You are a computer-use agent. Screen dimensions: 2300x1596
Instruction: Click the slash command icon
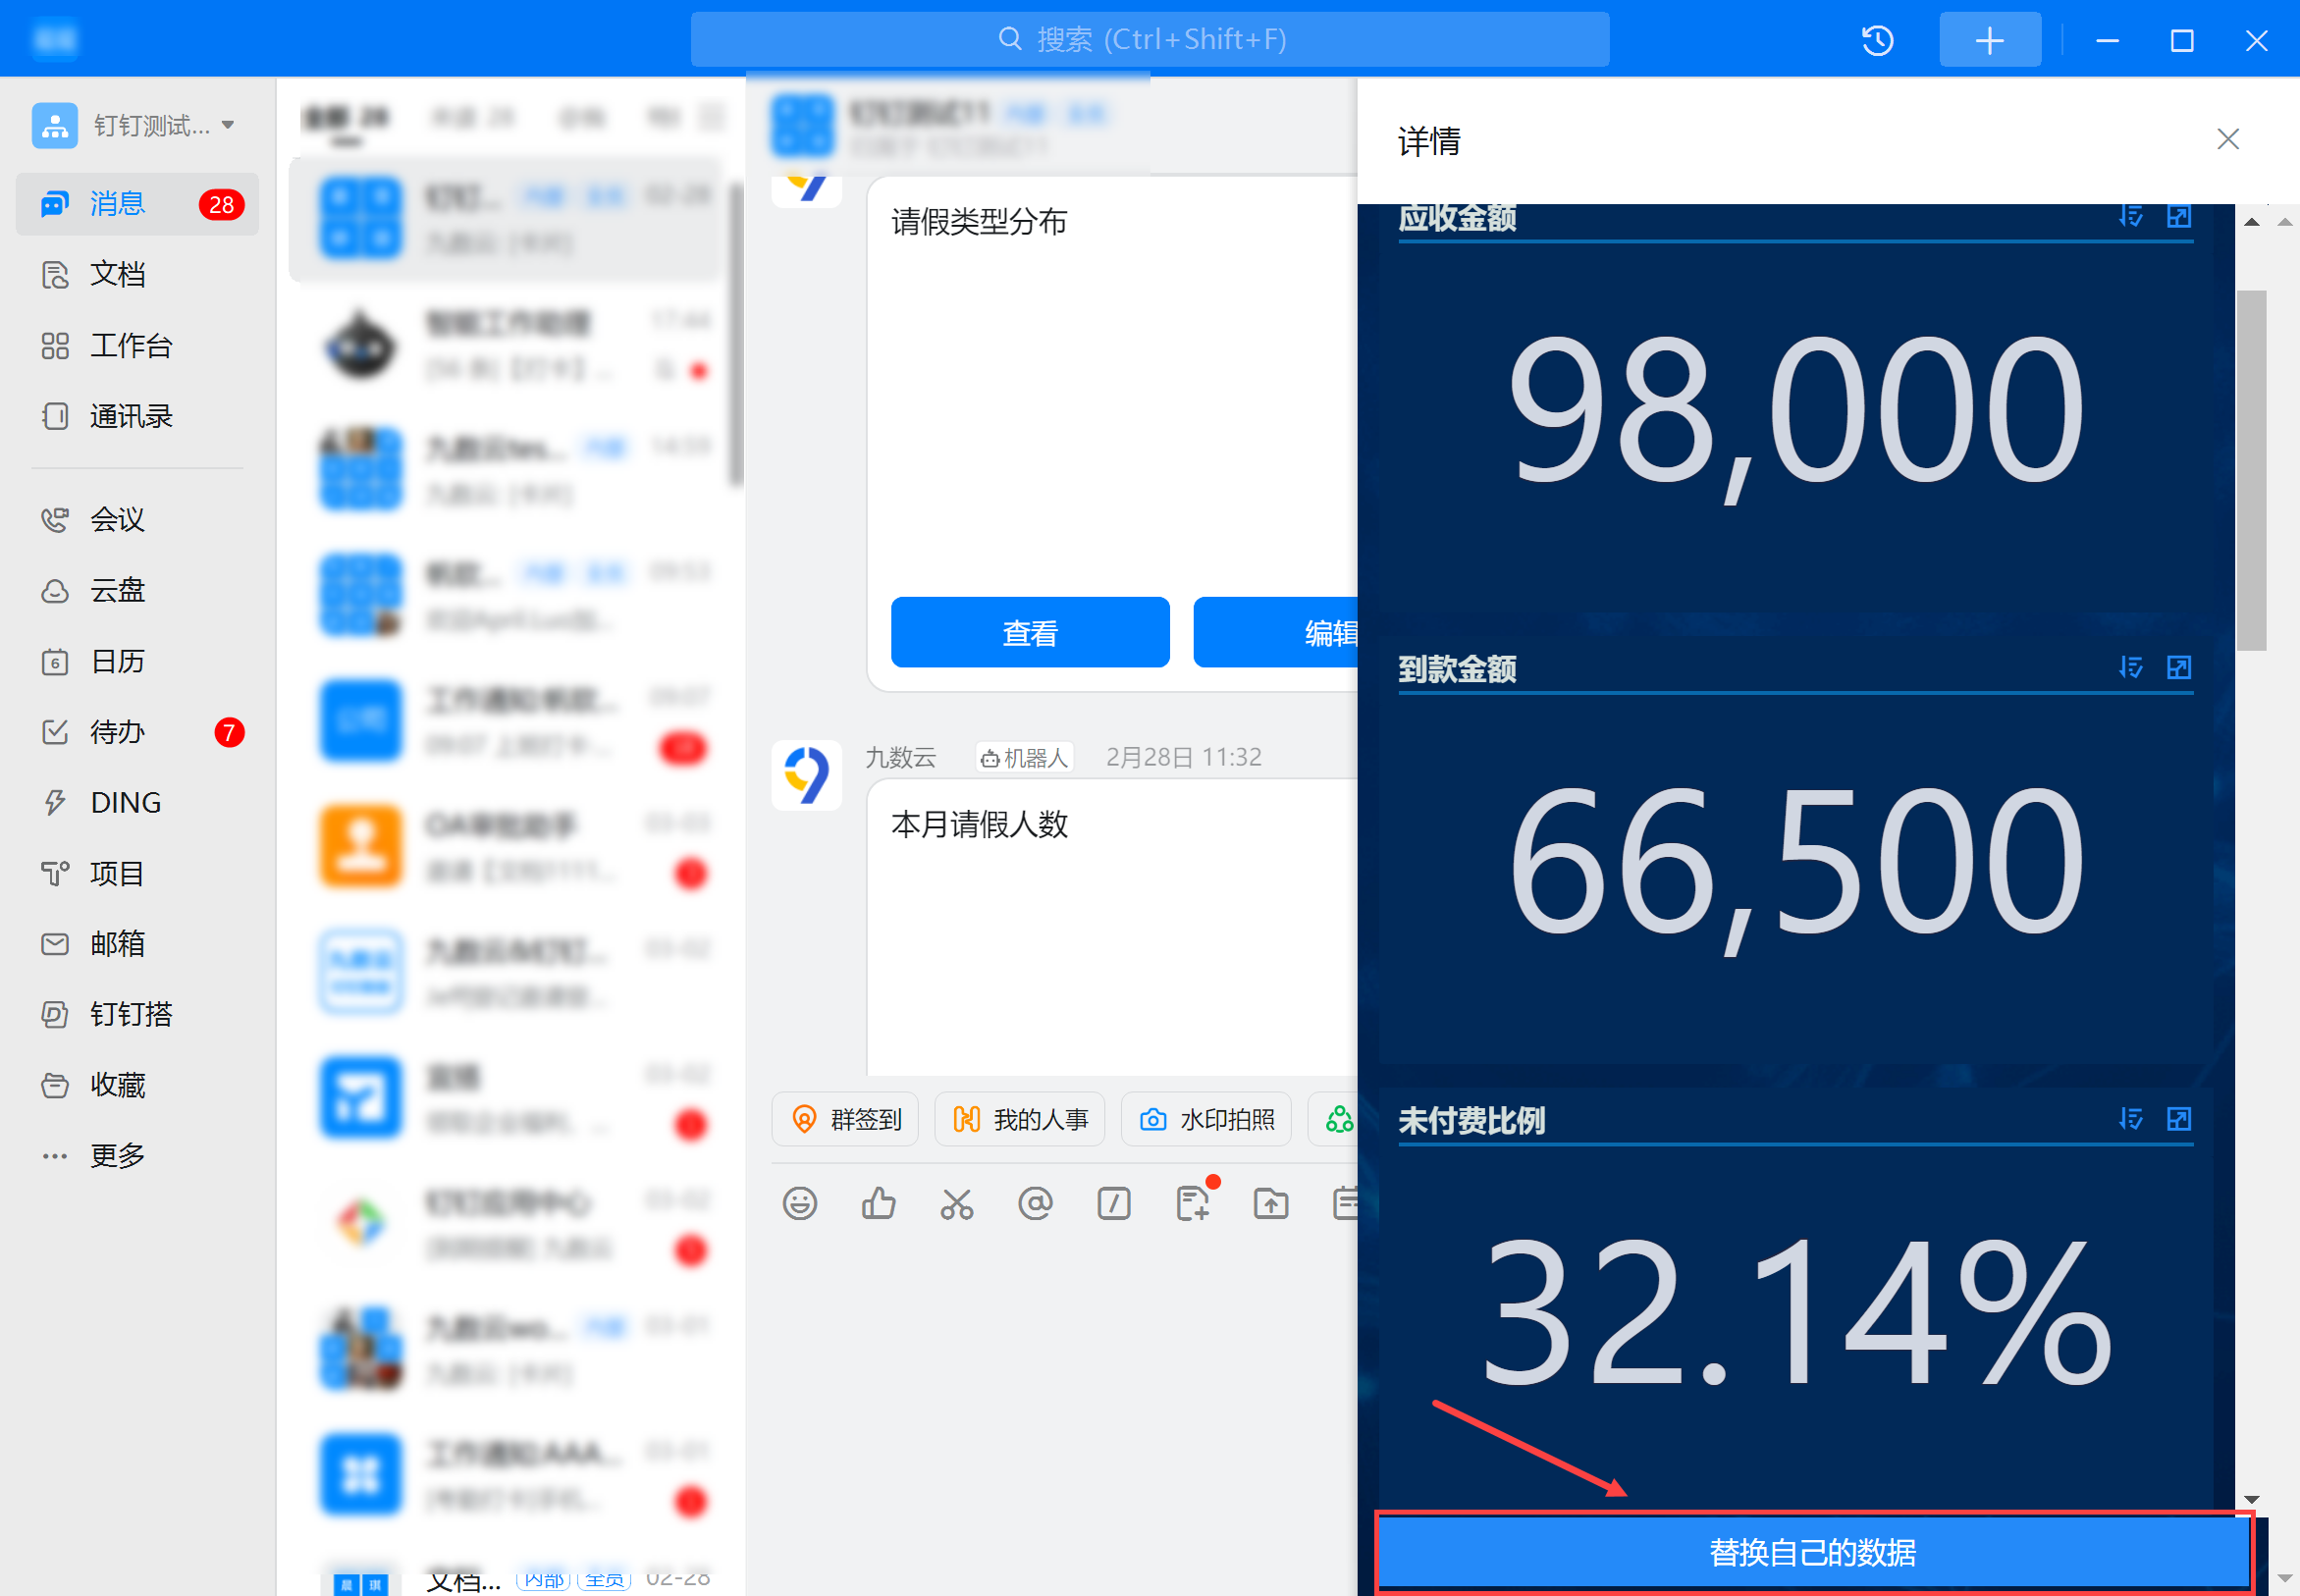coord(1114,1203)
